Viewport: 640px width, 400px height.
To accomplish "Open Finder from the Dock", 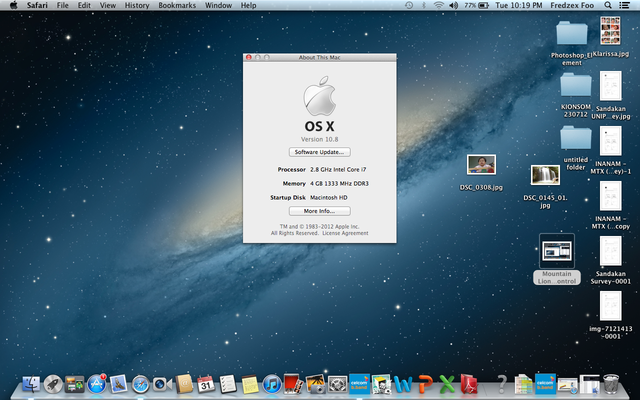I will (x=31, y=384).
